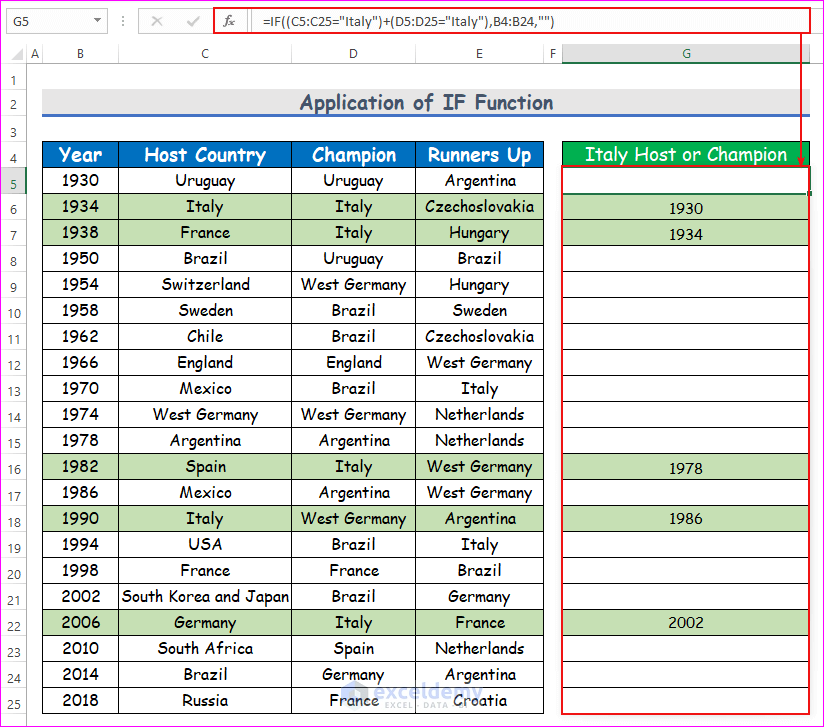Select the result cell showing 1978 in column G
Image resolution: width=824 pixels, height=727 pixels.
tap(686, 467)
